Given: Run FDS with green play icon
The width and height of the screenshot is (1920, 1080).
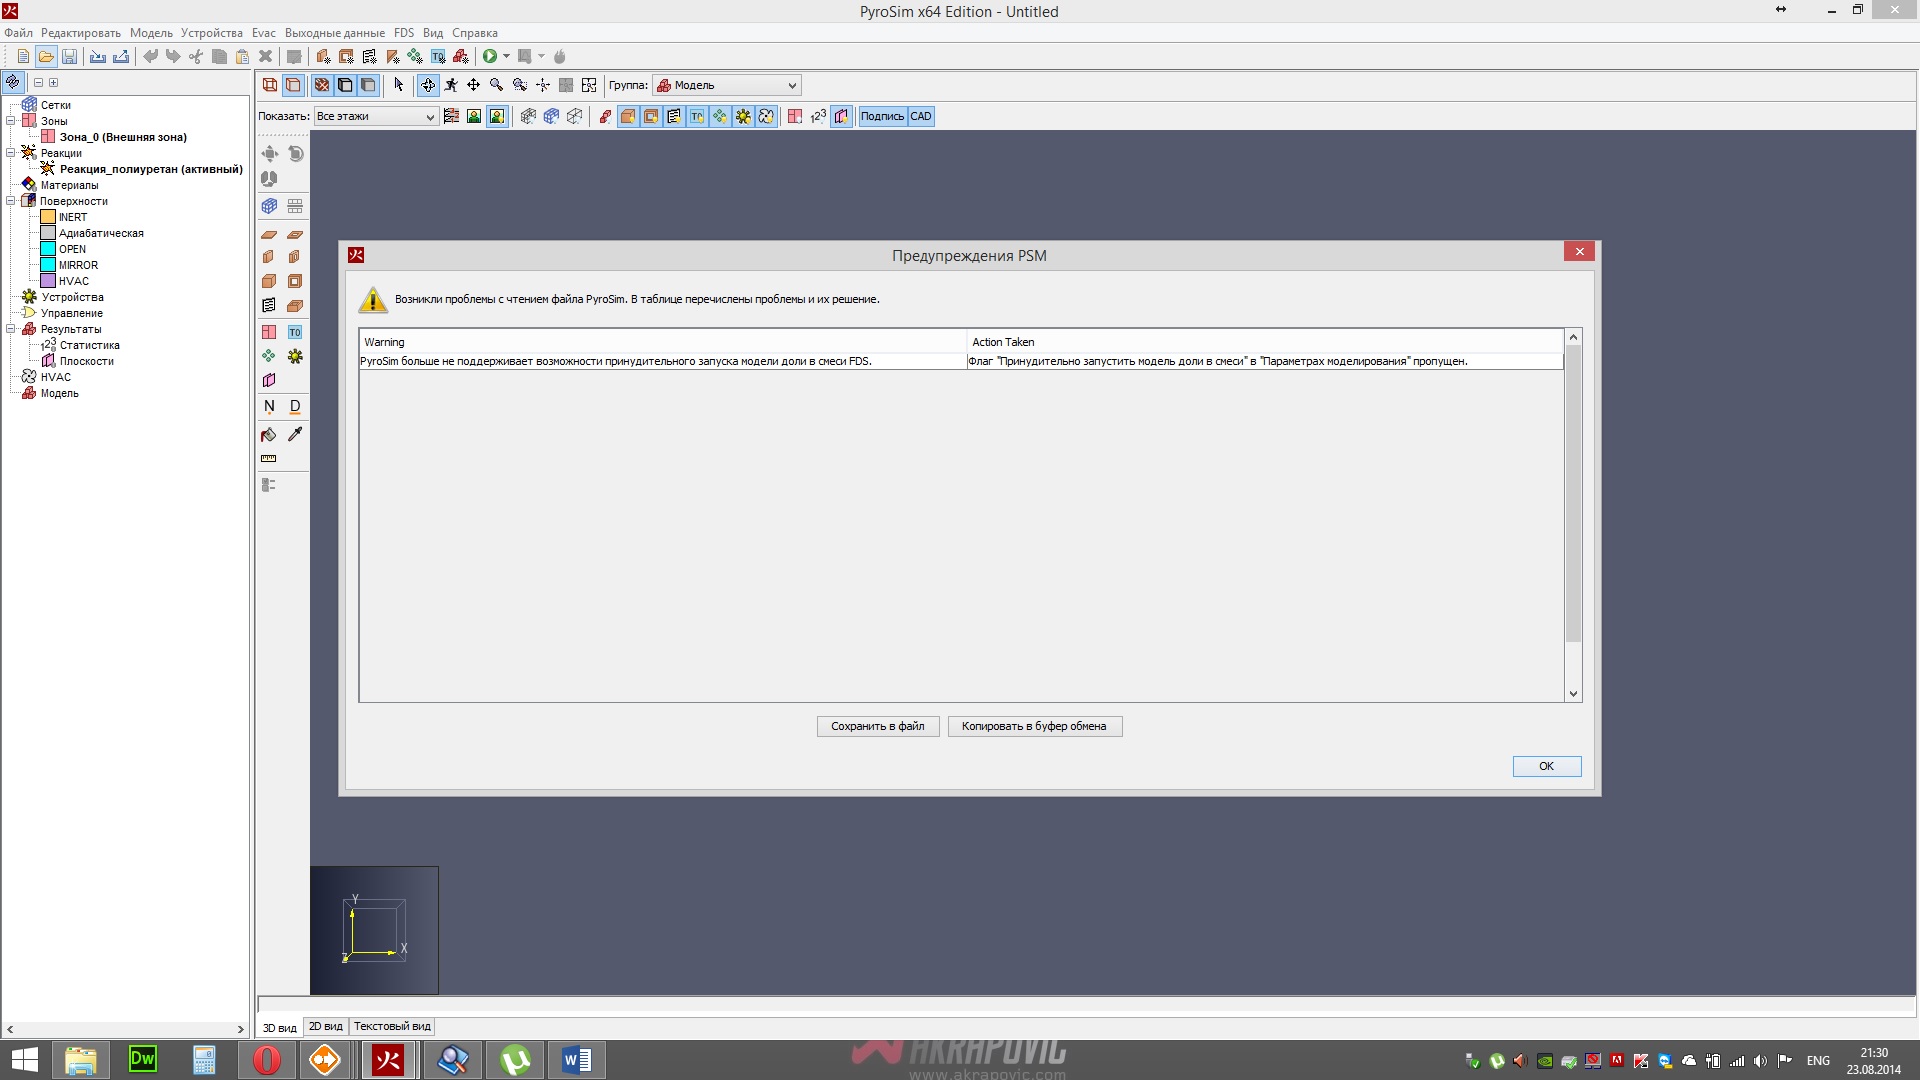Looking at the screenshot, I should pos(490,57).
